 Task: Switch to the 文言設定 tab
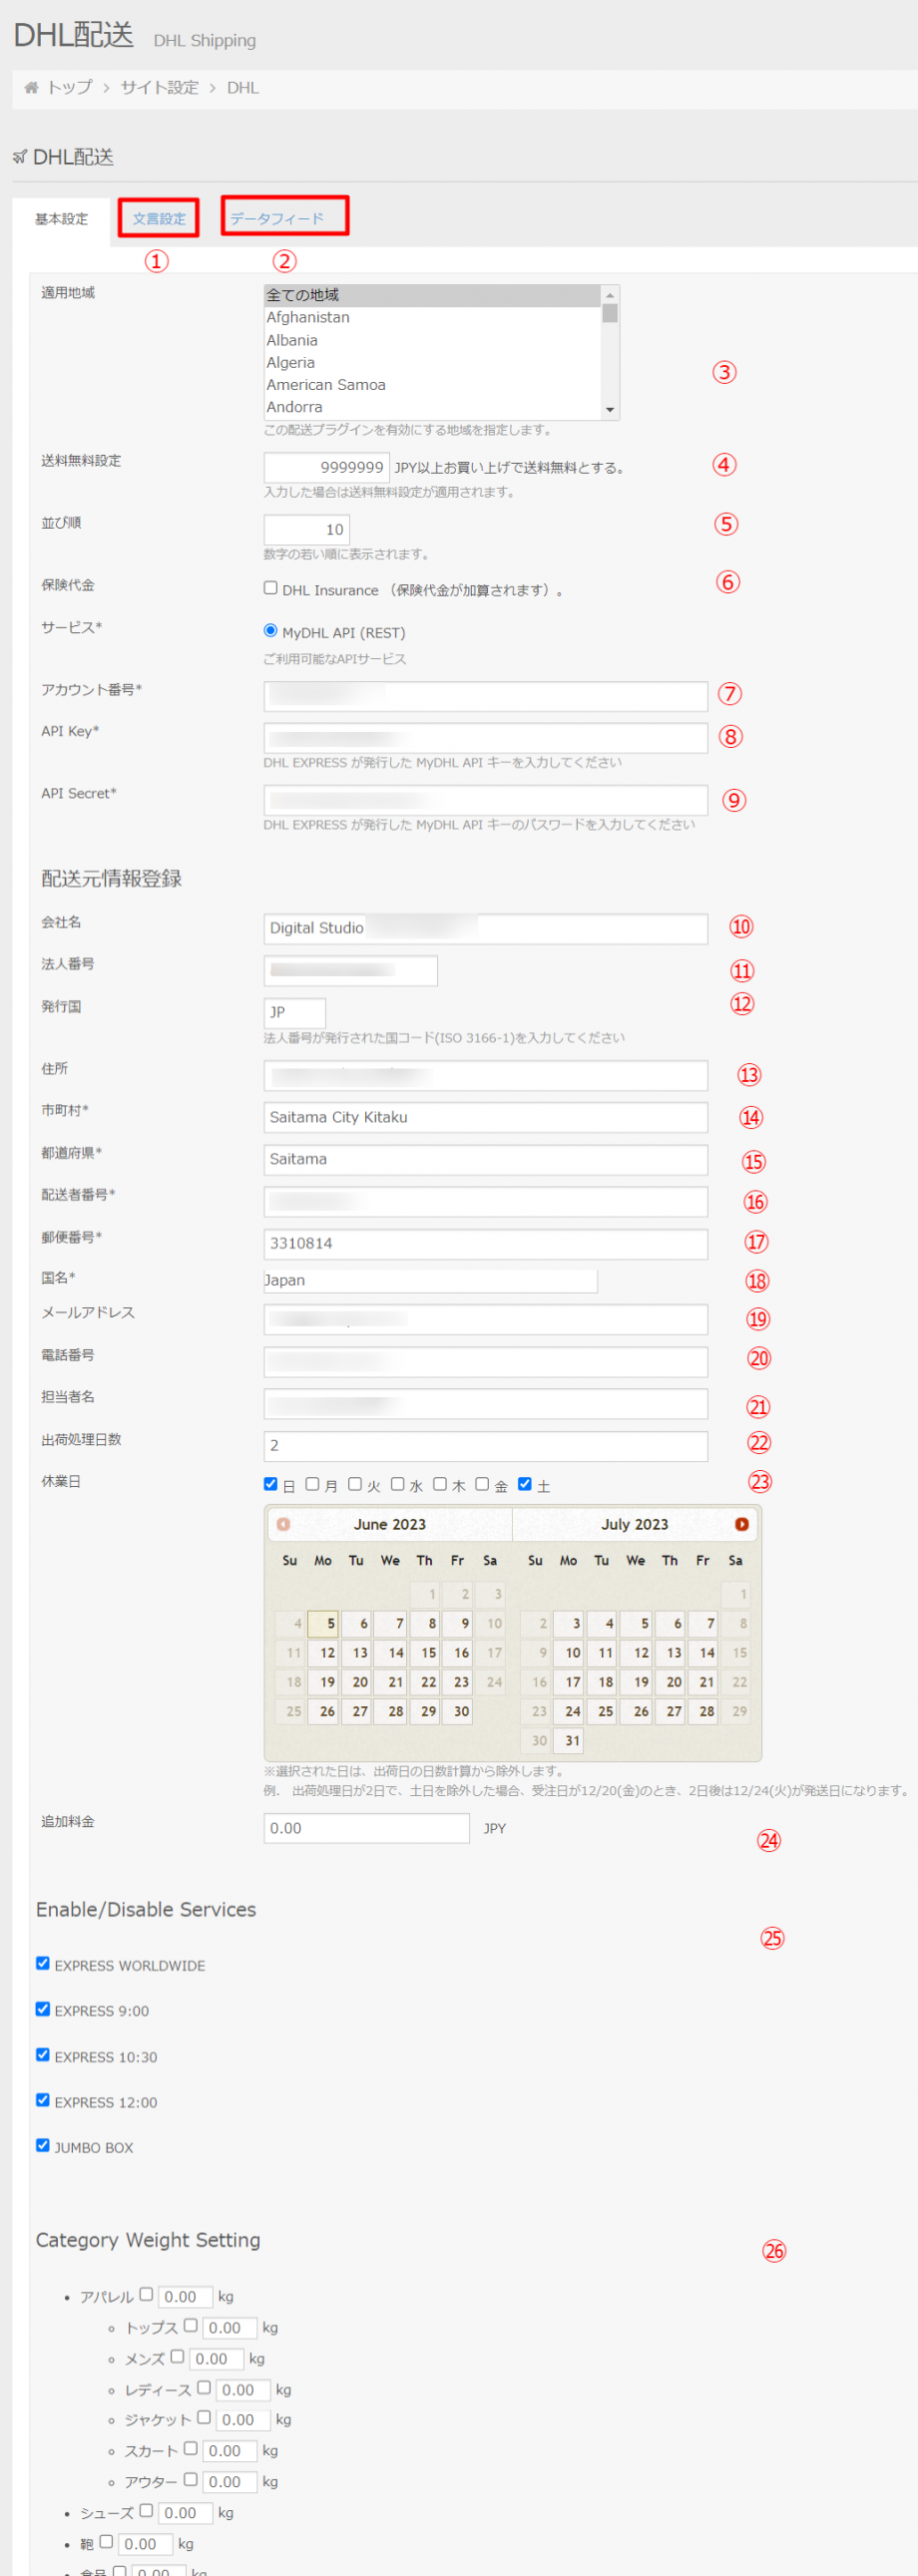point(159,218)
